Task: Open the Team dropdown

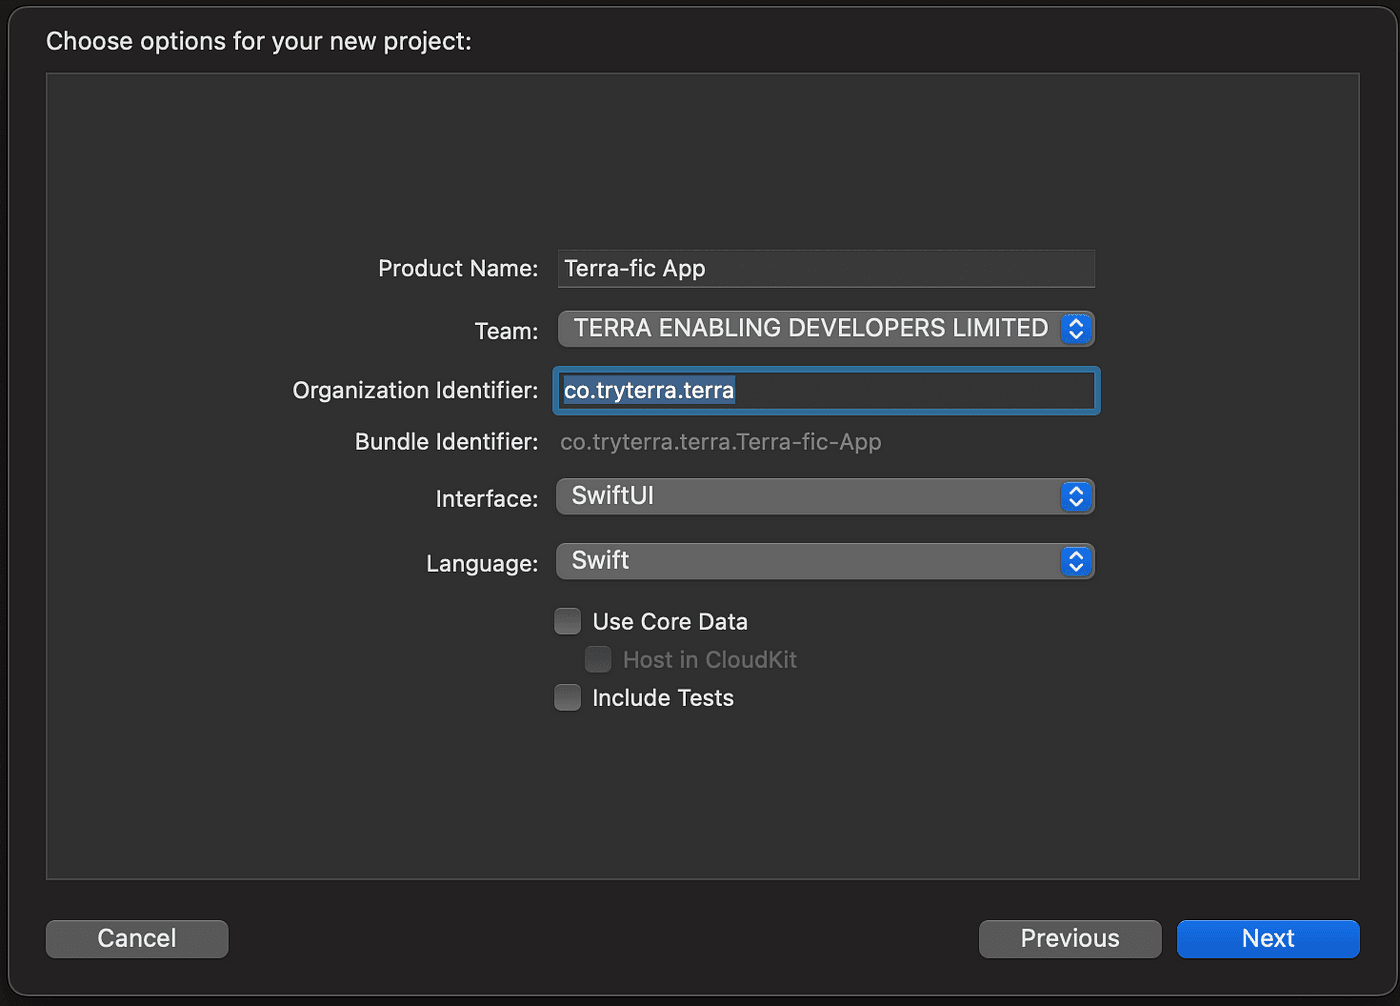Action: click(826, 328)
